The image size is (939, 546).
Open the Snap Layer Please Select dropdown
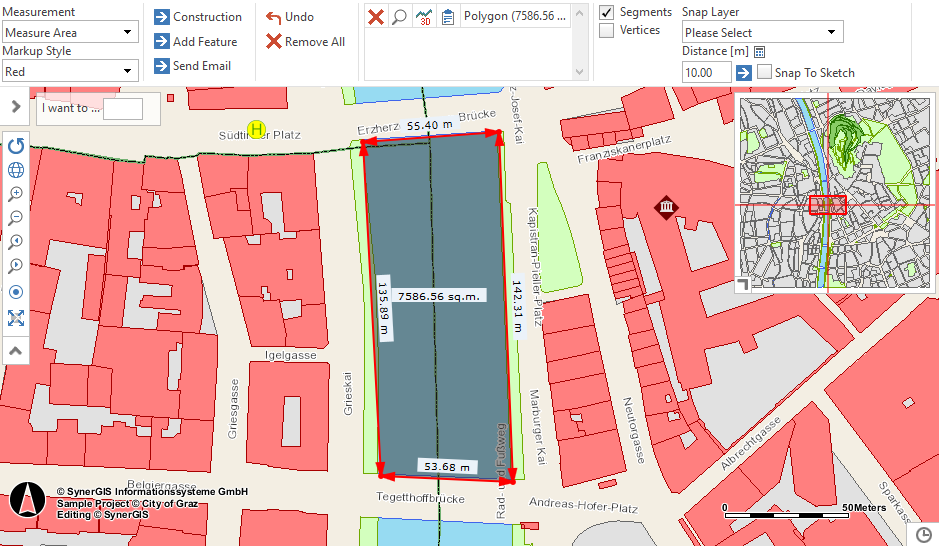tap(762, 32)
